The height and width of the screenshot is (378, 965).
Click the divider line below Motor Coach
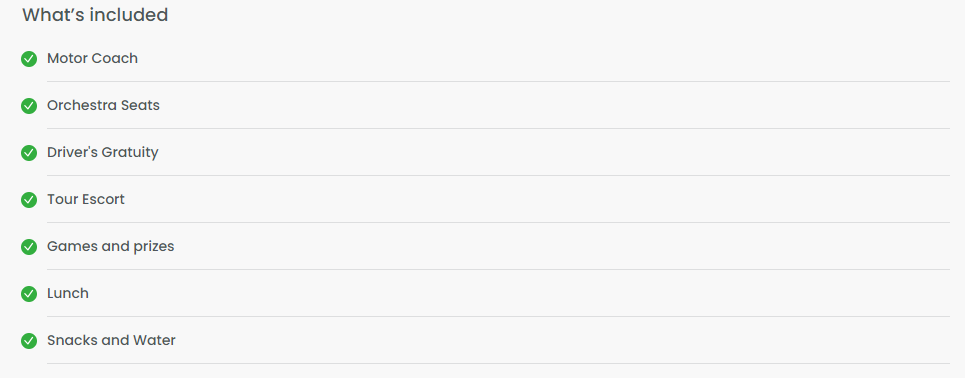point(499,81)
